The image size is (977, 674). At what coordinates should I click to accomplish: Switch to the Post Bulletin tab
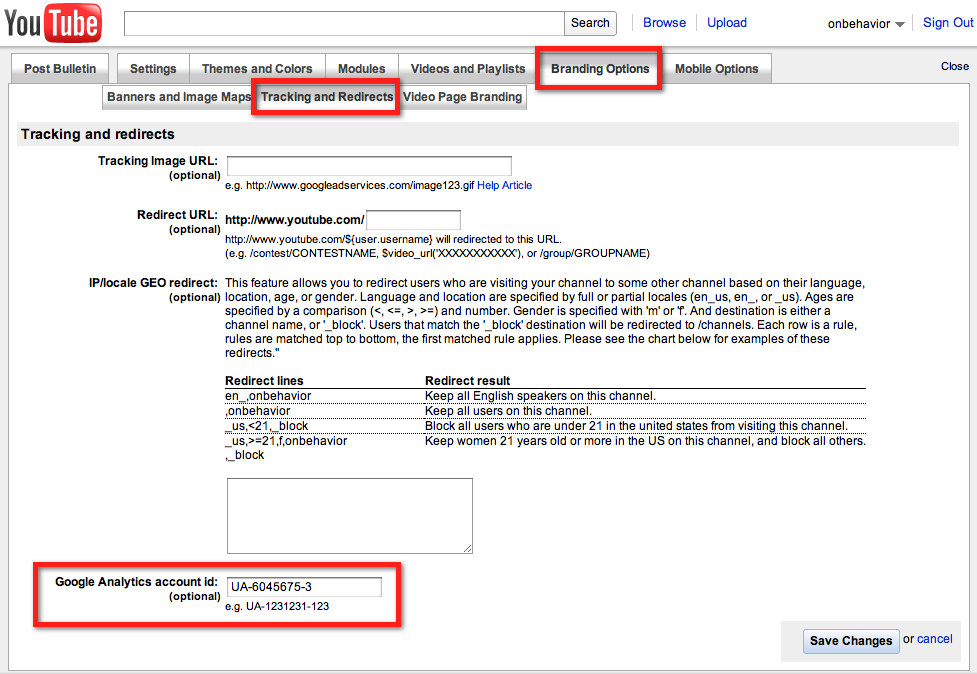coord(60,69)
